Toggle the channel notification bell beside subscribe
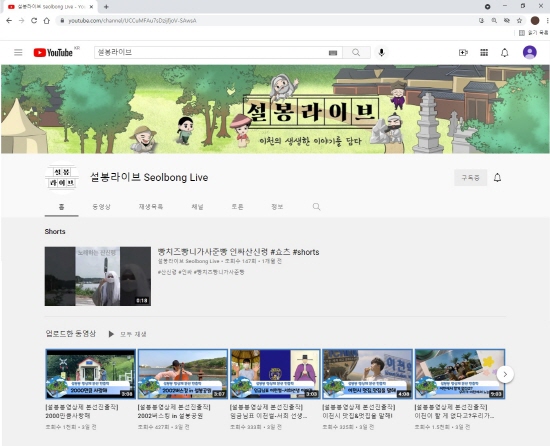Image resolution: width=550 pixels, height=446 pixels. tap(497, 177)
